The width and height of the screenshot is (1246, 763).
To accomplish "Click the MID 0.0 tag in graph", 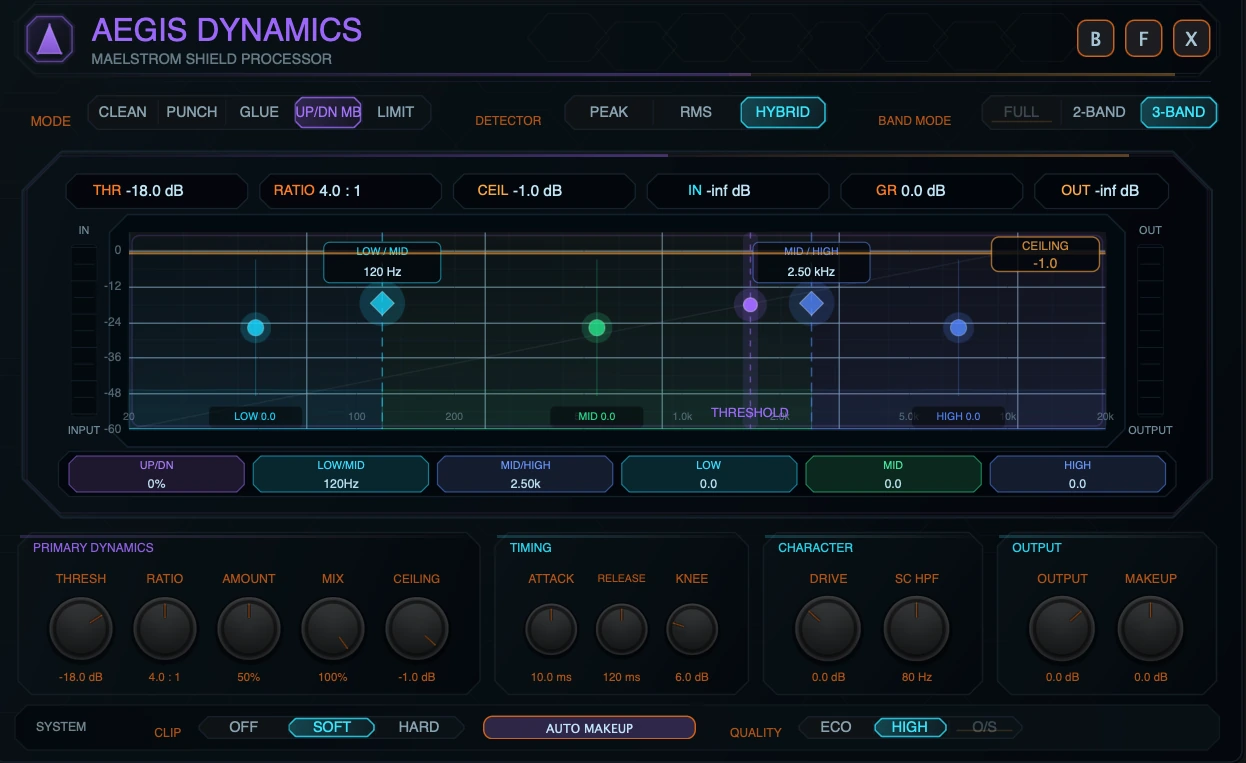I will tap(597, 416).
